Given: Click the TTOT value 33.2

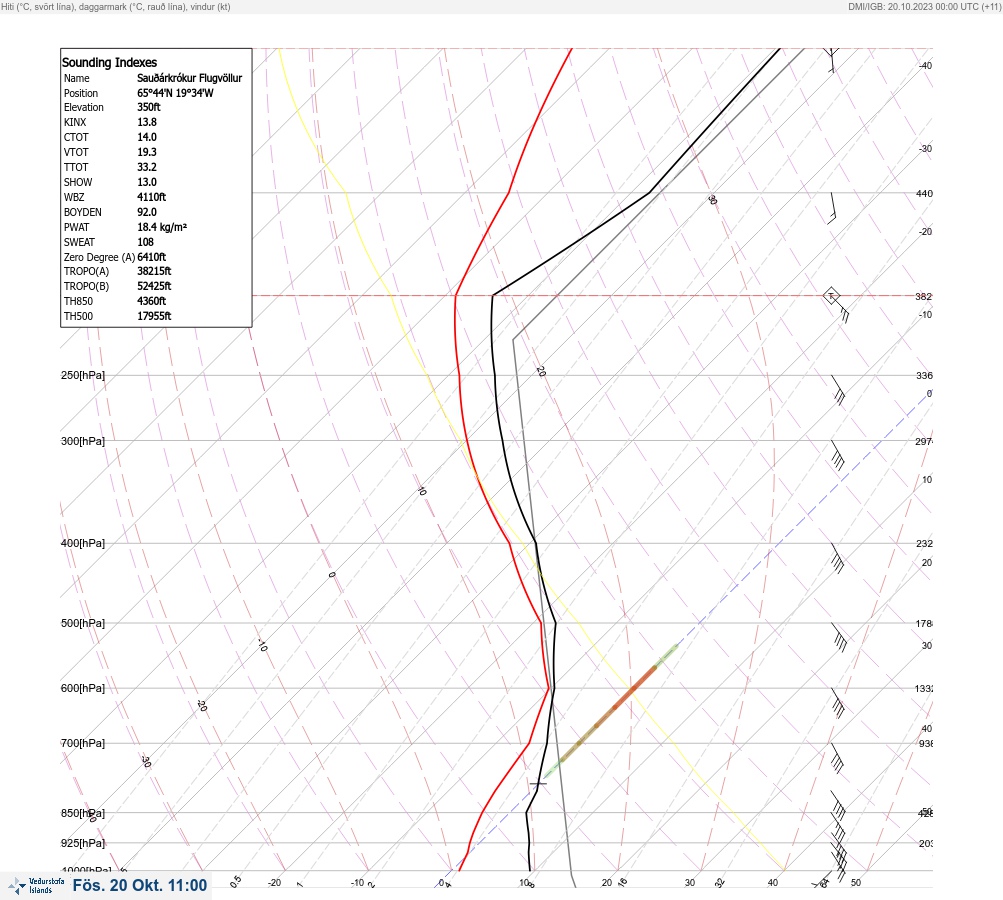Looking at the screenshot, I should (x=146, y=167).
